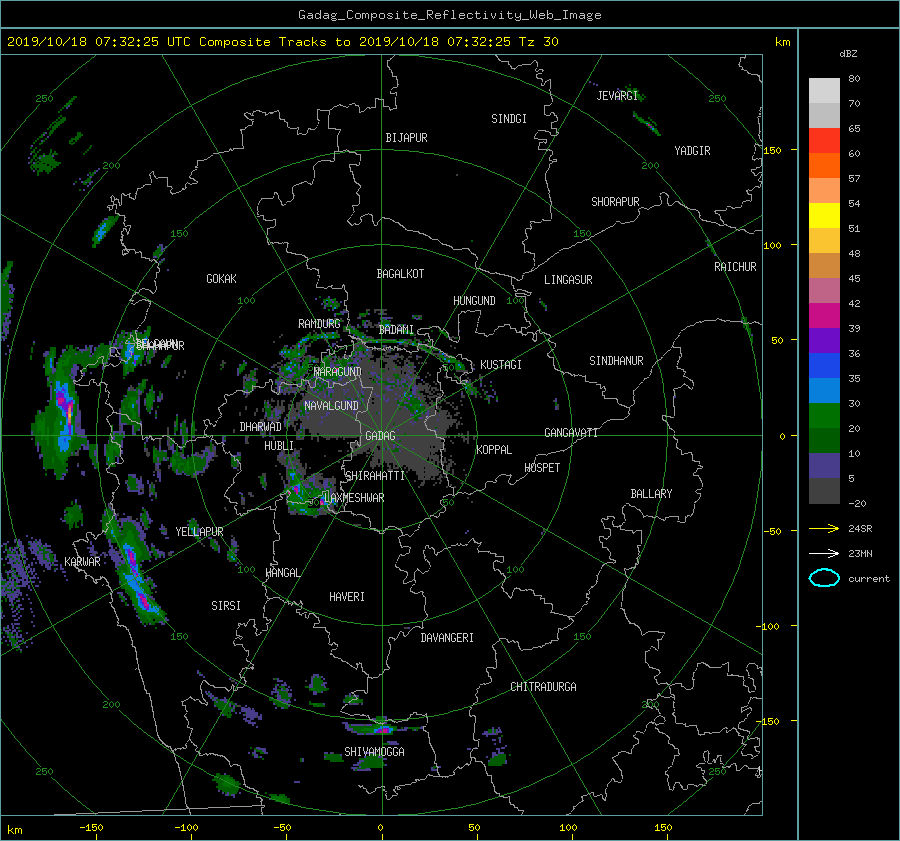Click the YELLAPUR city label
The width and height of the screenshot is (900, 841).
pyautogui.click(x=199, y=532)
